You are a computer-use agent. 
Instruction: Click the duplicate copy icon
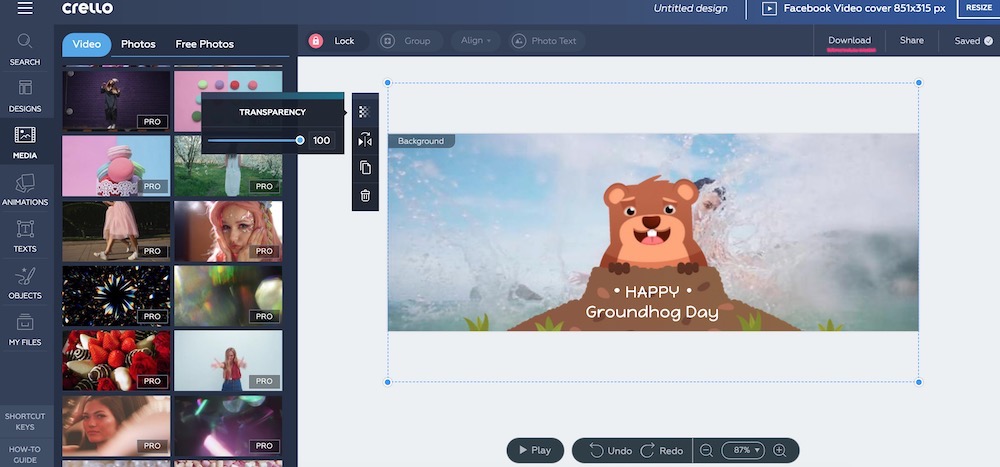[x=365, y=168]
